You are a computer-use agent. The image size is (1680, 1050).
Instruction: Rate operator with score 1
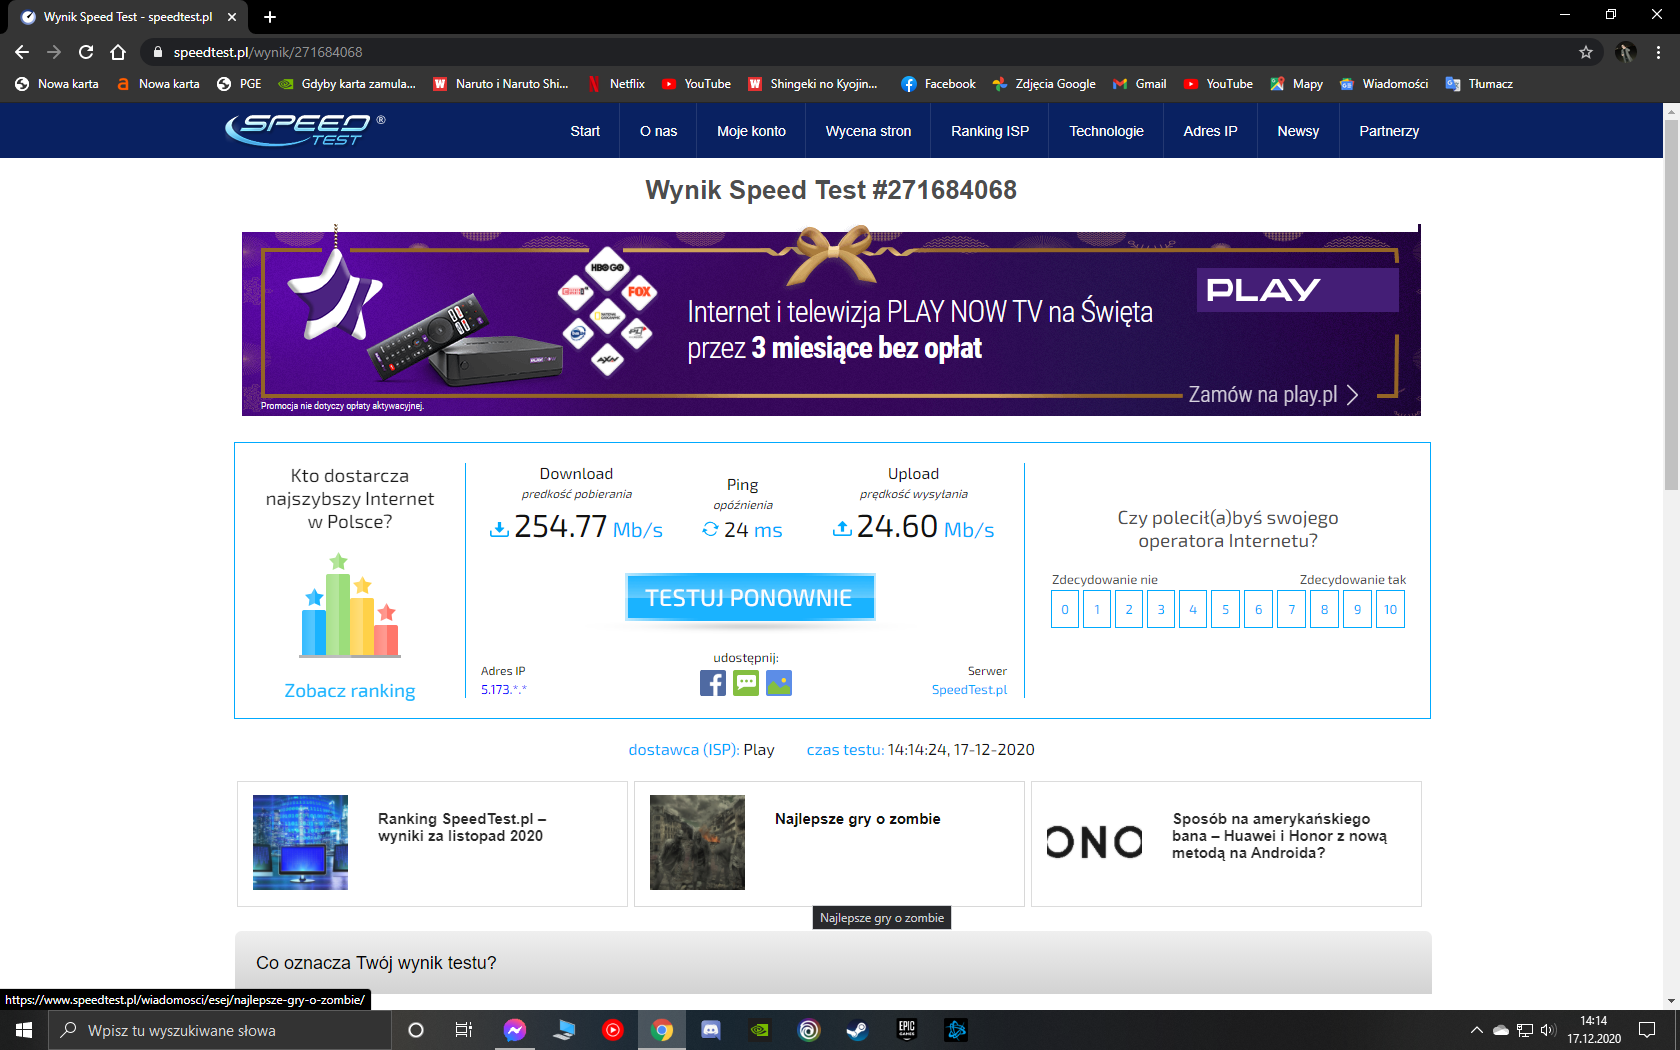click(1097, 609)
